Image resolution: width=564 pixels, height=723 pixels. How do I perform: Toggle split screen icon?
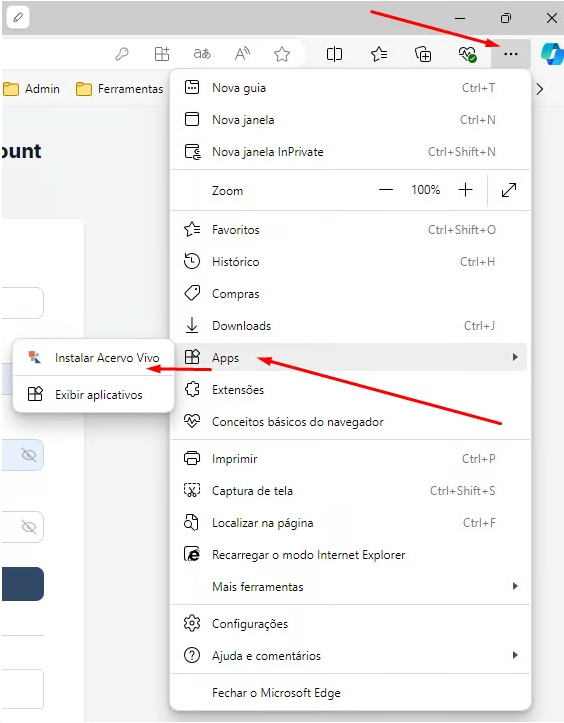(x=334, y=54)
